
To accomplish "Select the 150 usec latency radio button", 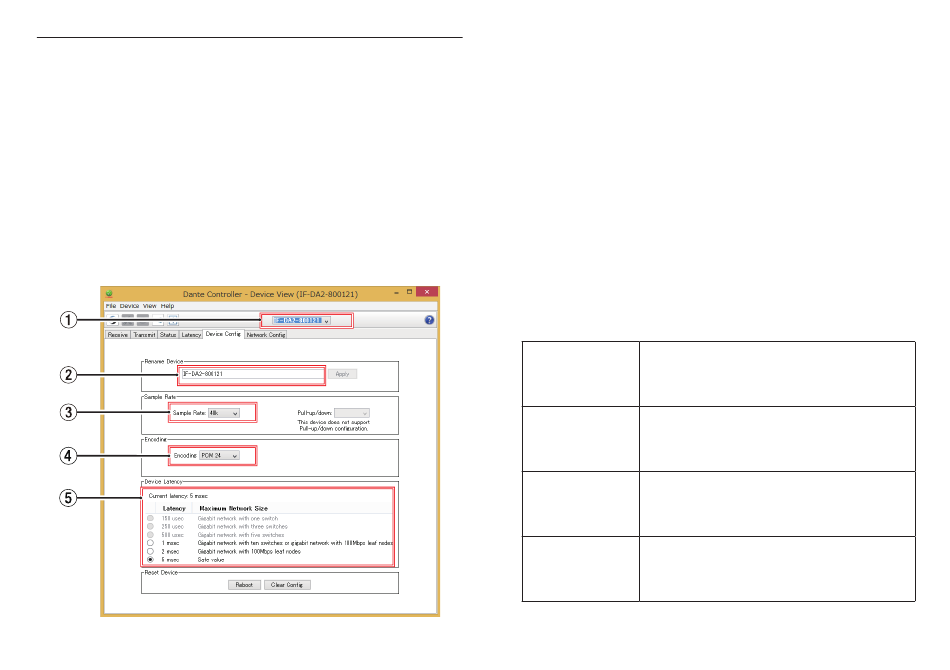I will tap(150, 519).
